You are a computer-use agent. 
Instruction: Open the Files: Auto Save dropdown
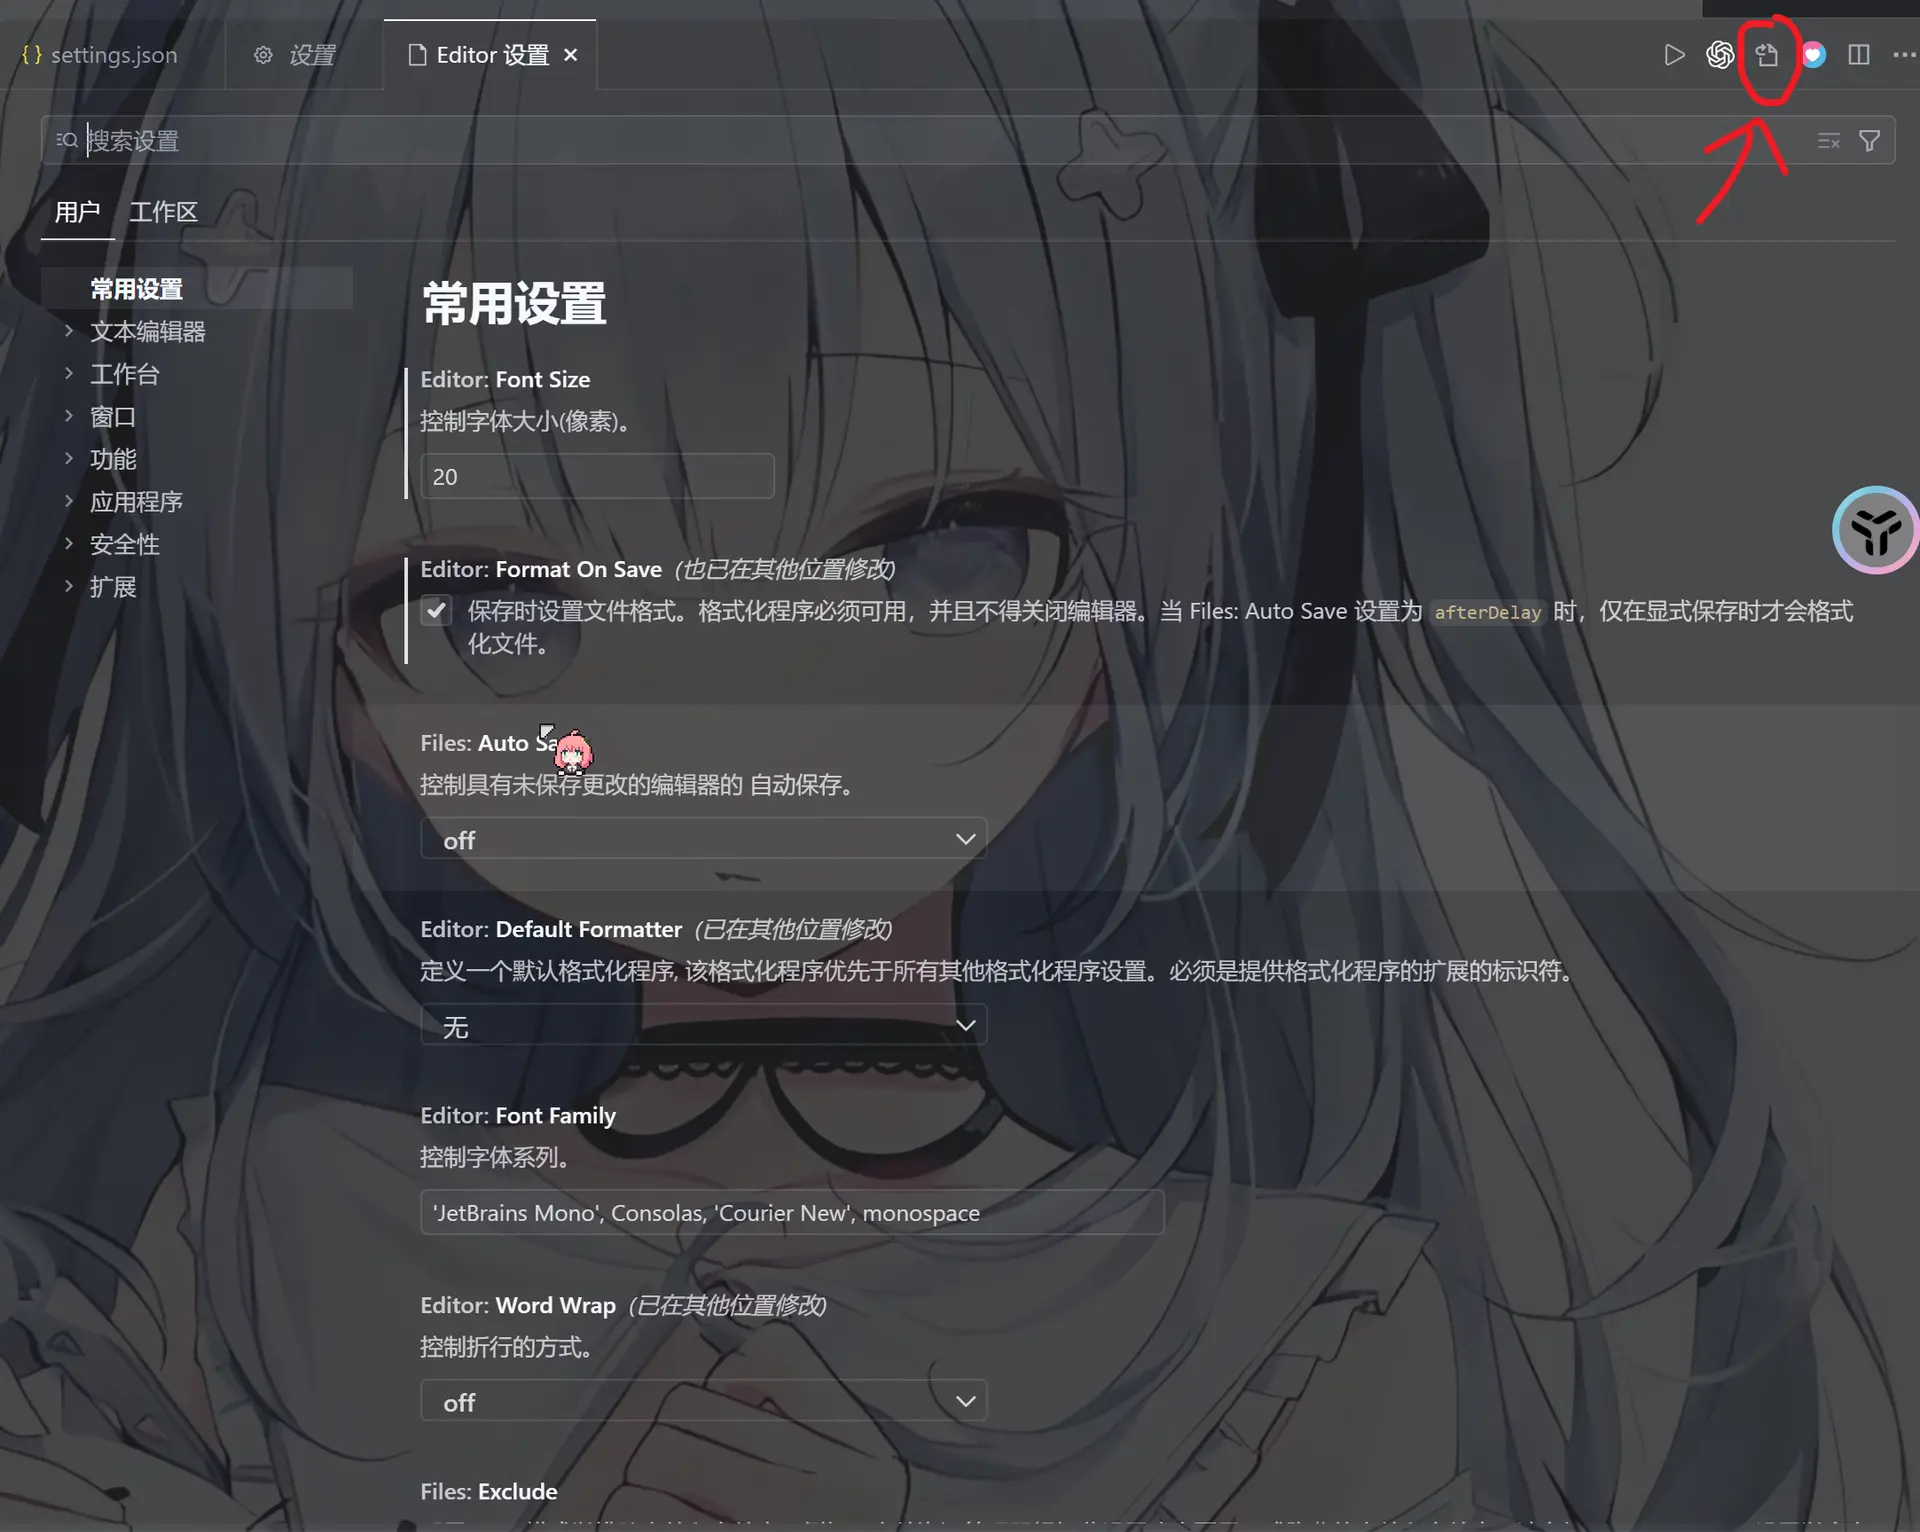tap(704, 839)
